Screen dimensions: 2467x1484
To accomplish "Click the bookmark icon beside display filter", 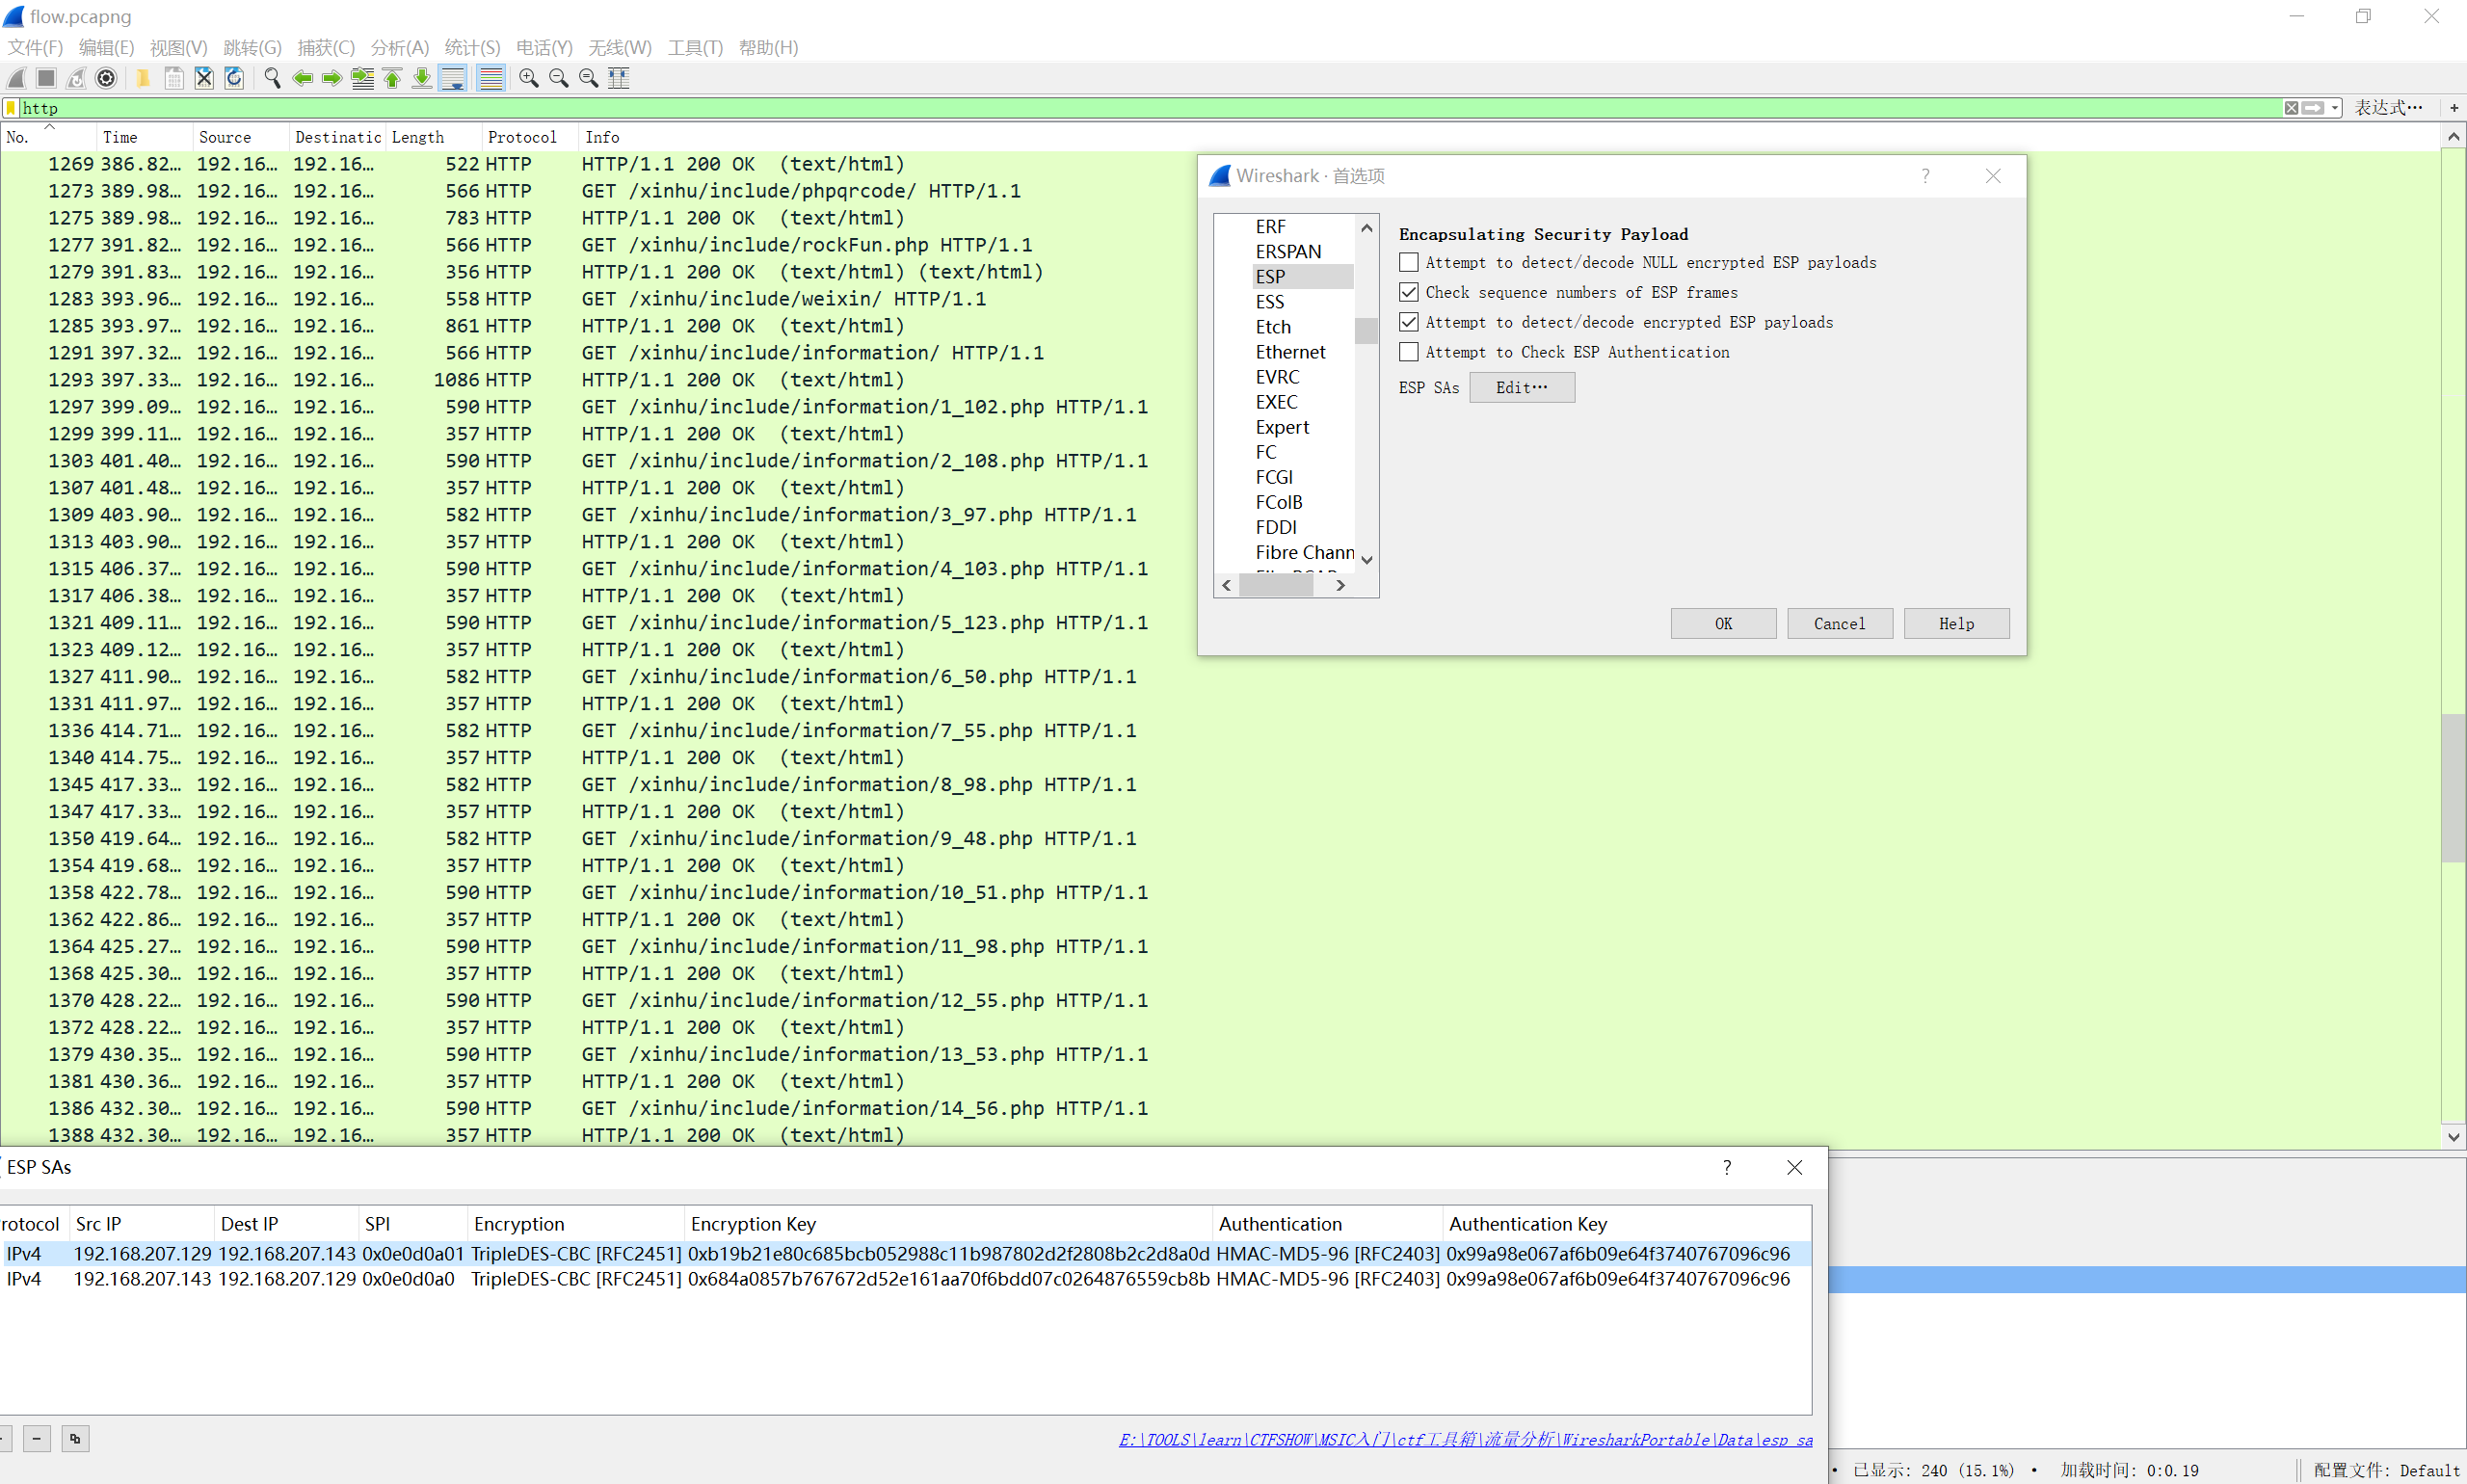I will pyautogui.click(x=11, y=108).
